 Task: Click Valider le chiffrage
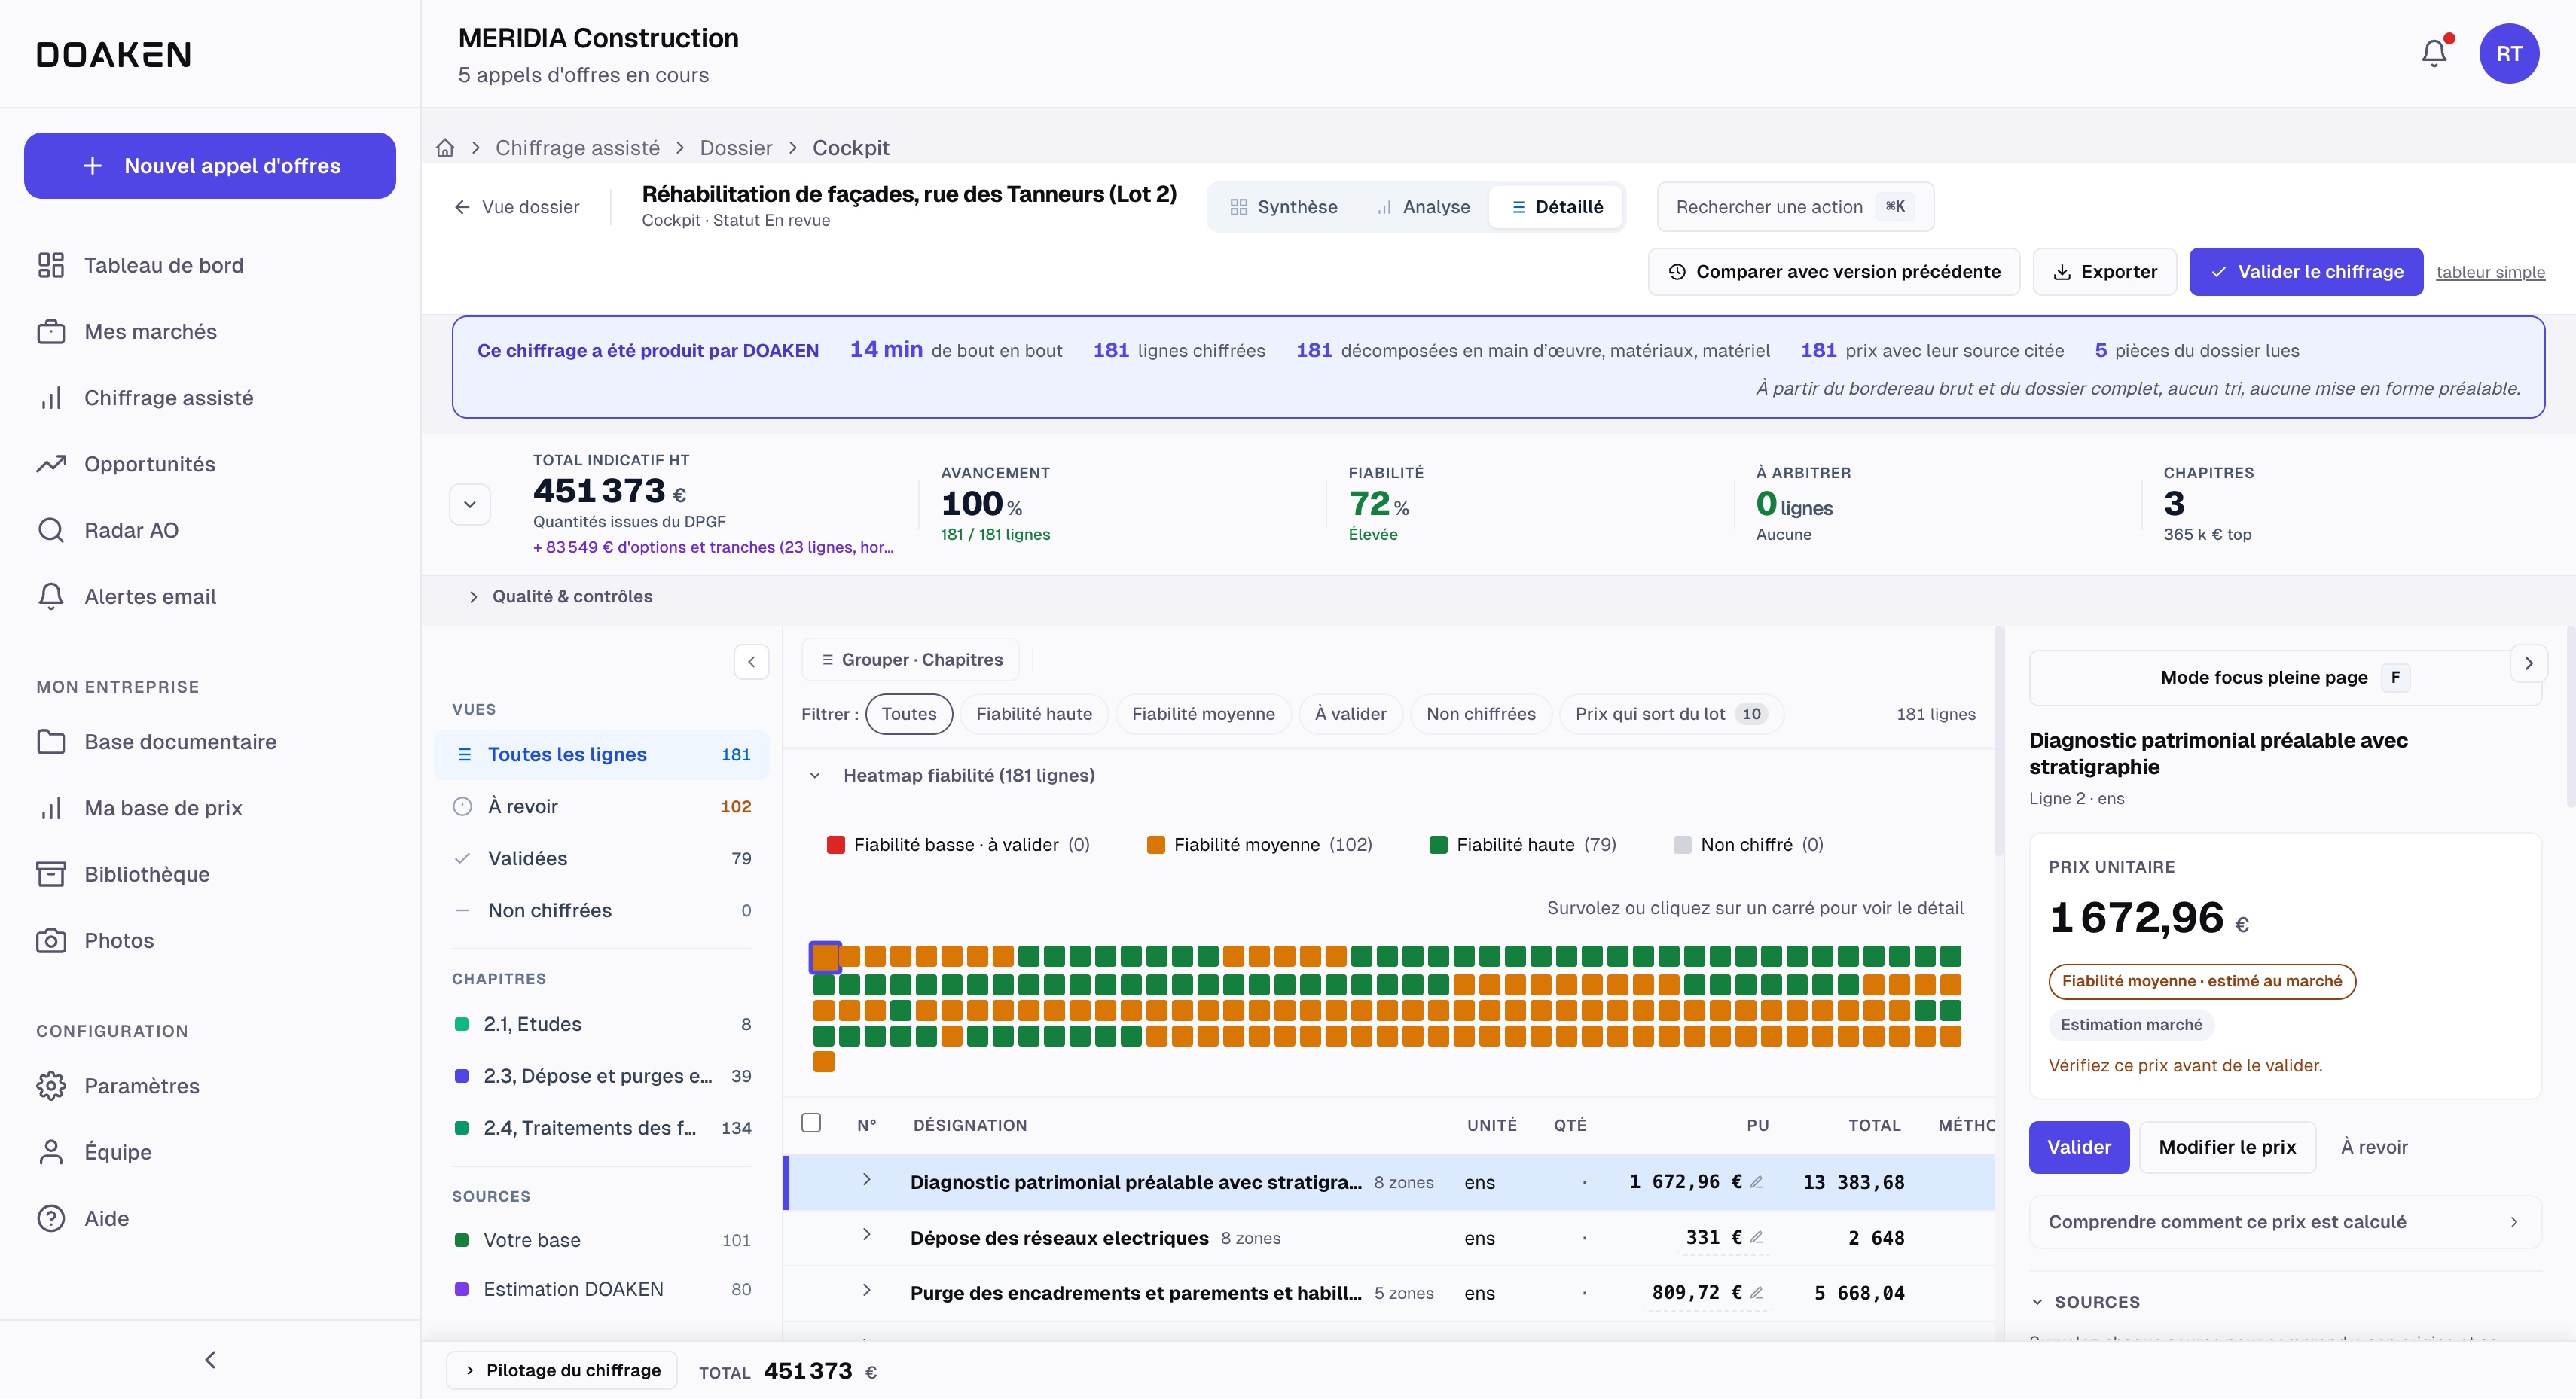[x=2306, y=272]
